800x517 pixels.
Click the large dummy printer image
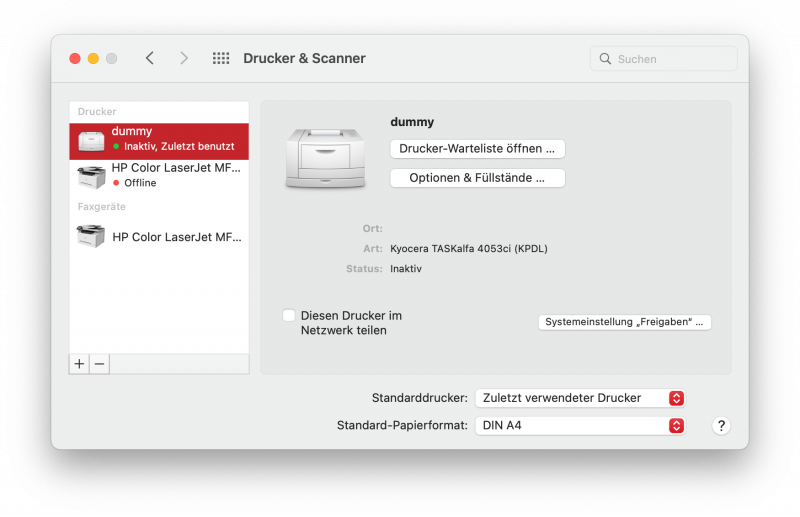[x=326, y=158]
